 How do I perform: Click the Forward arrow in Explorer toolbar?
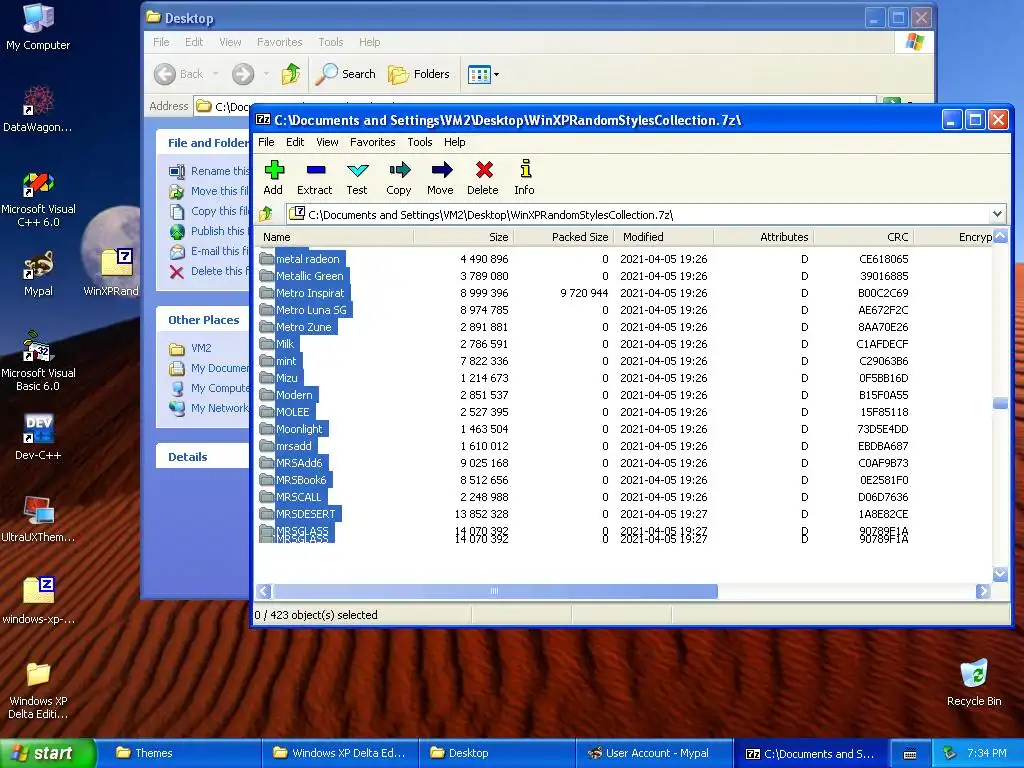(x=243, y=74)
